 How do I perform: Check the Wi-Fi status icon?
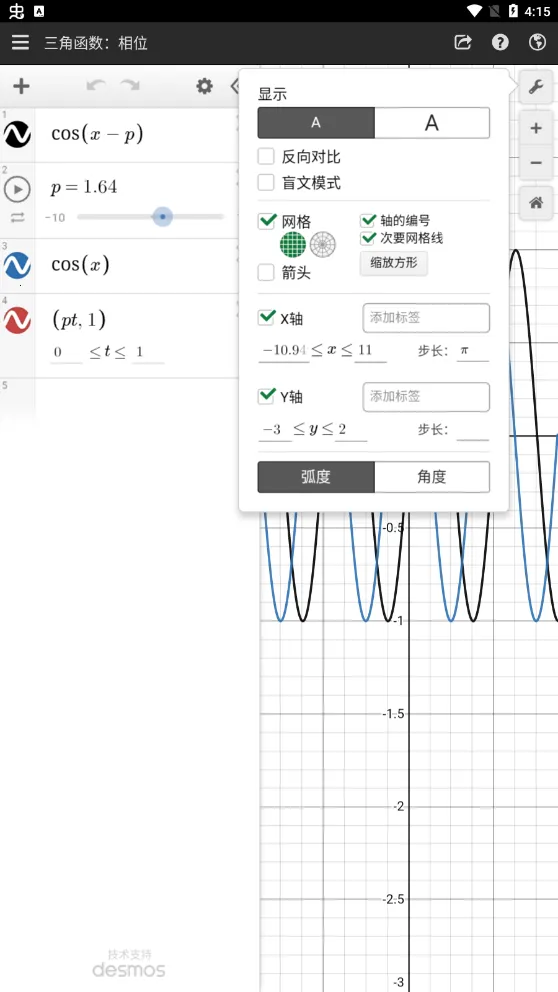tap(474, 11)
